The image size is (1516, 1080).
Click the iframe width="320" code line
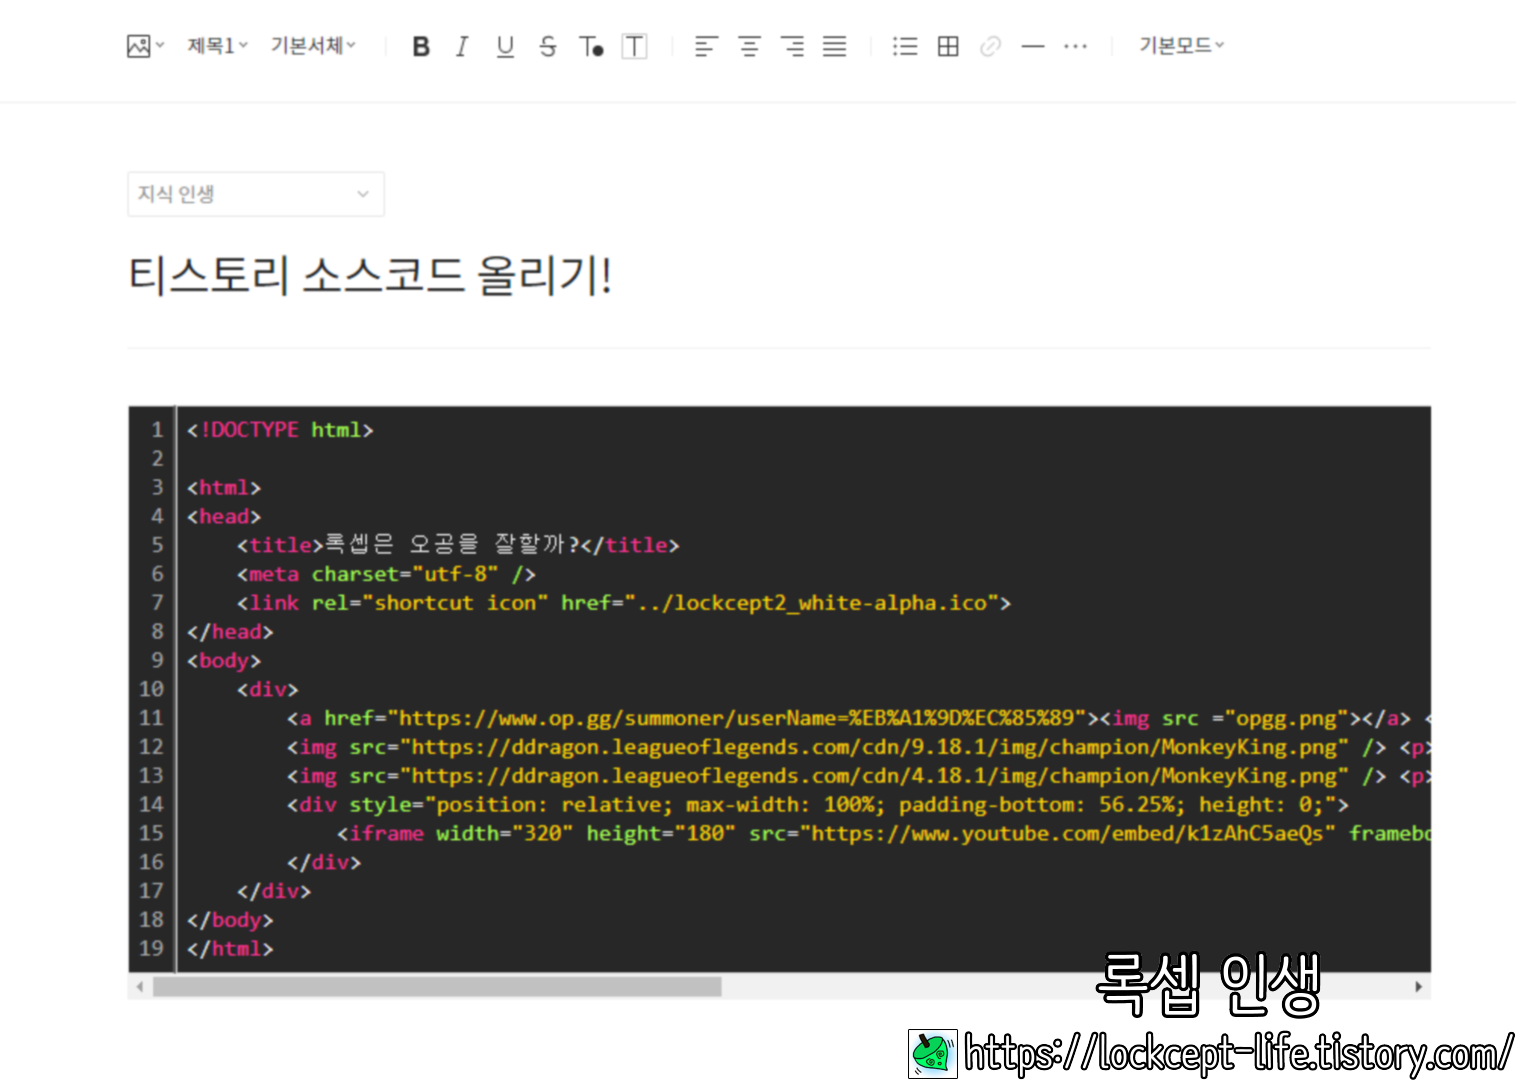883,833
